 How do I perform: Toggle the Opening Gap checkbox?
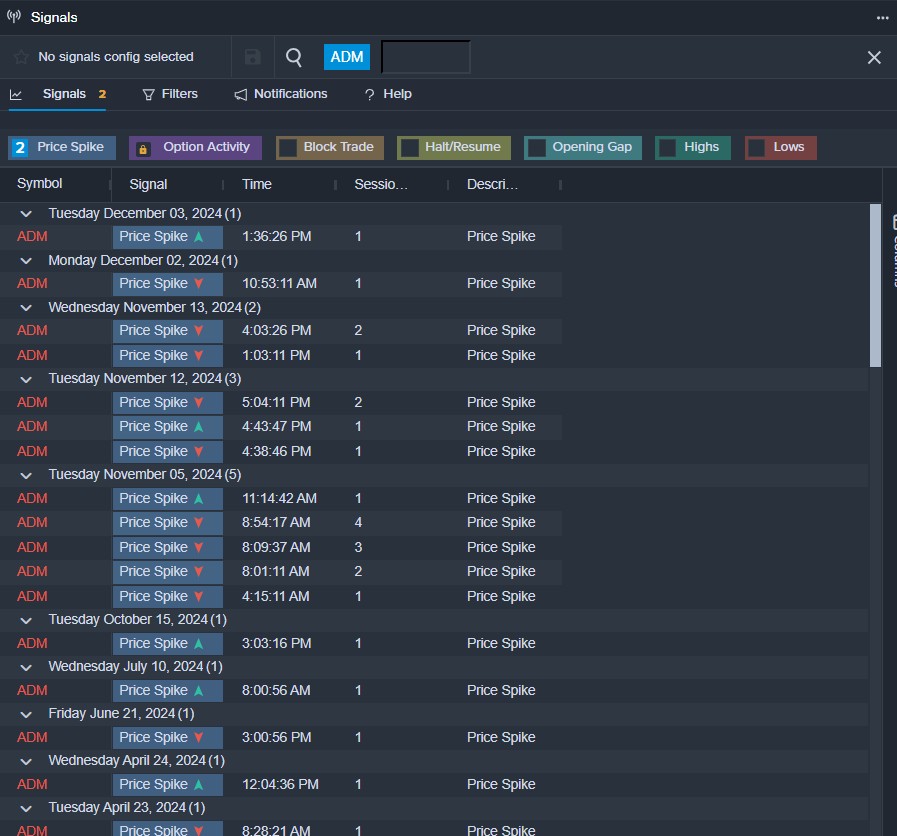pyautogui.click(x=537, y=148)
